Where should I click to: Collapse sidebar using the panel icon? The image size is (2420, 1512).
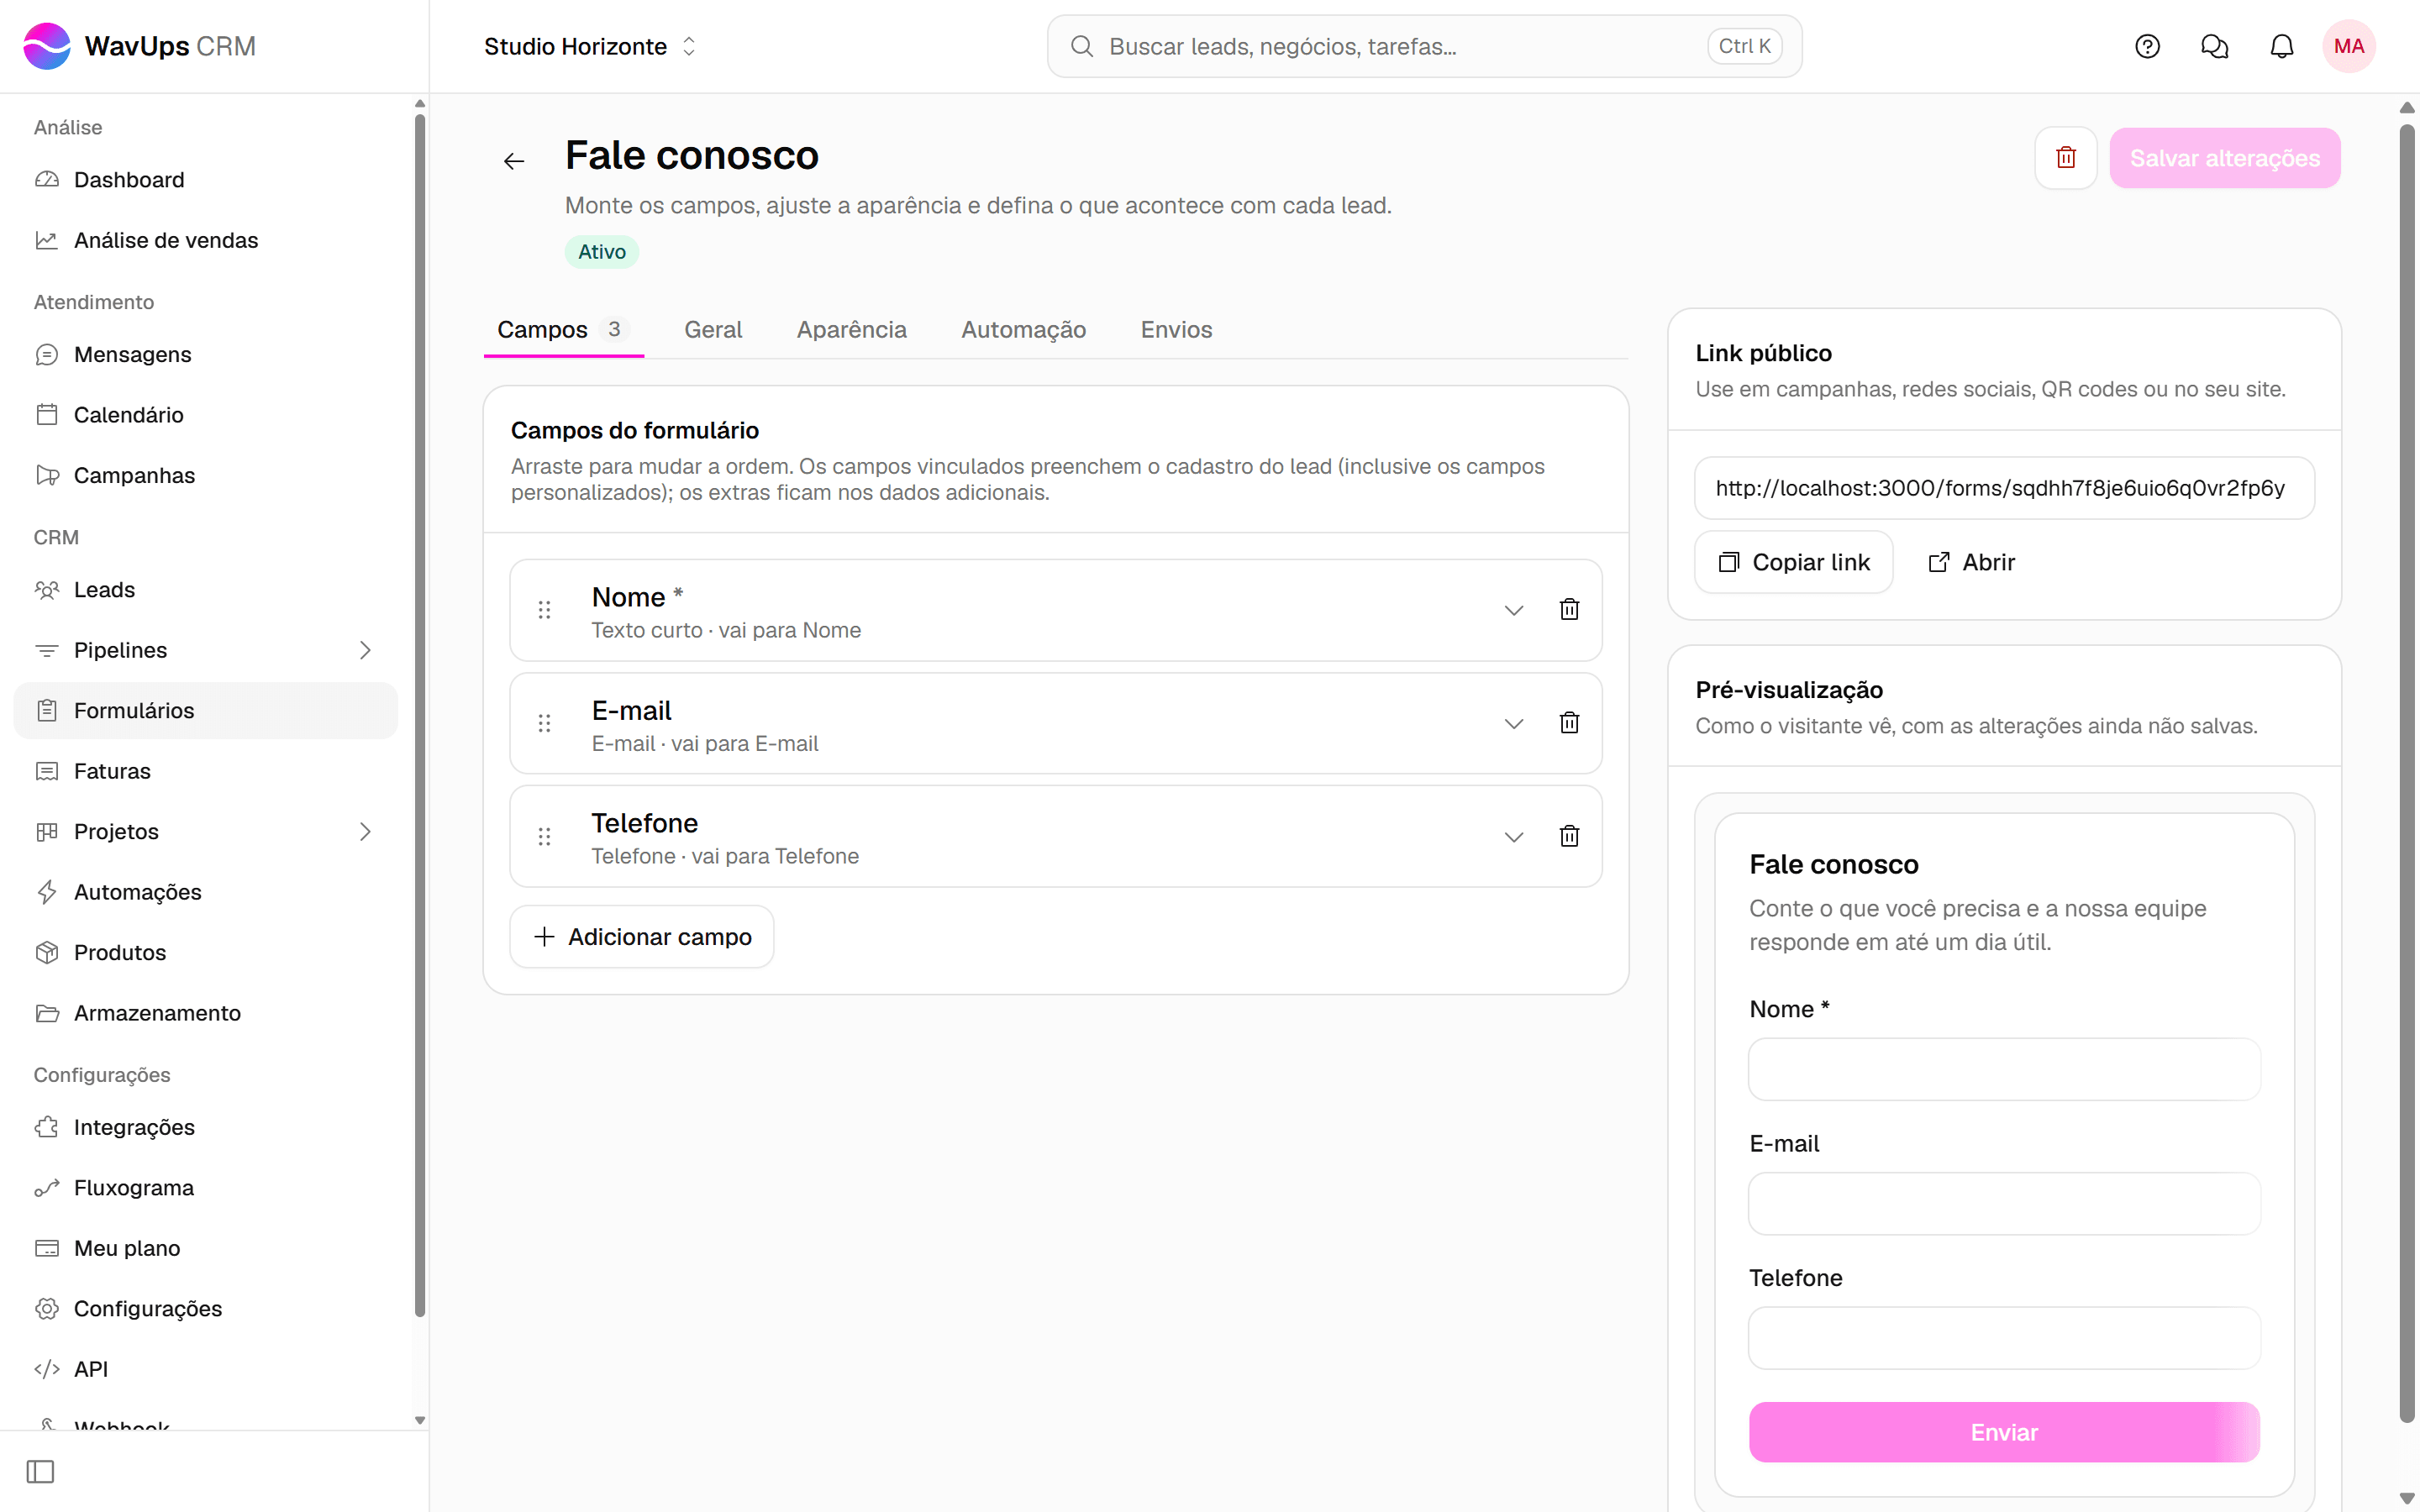[x=40, y=1471]
